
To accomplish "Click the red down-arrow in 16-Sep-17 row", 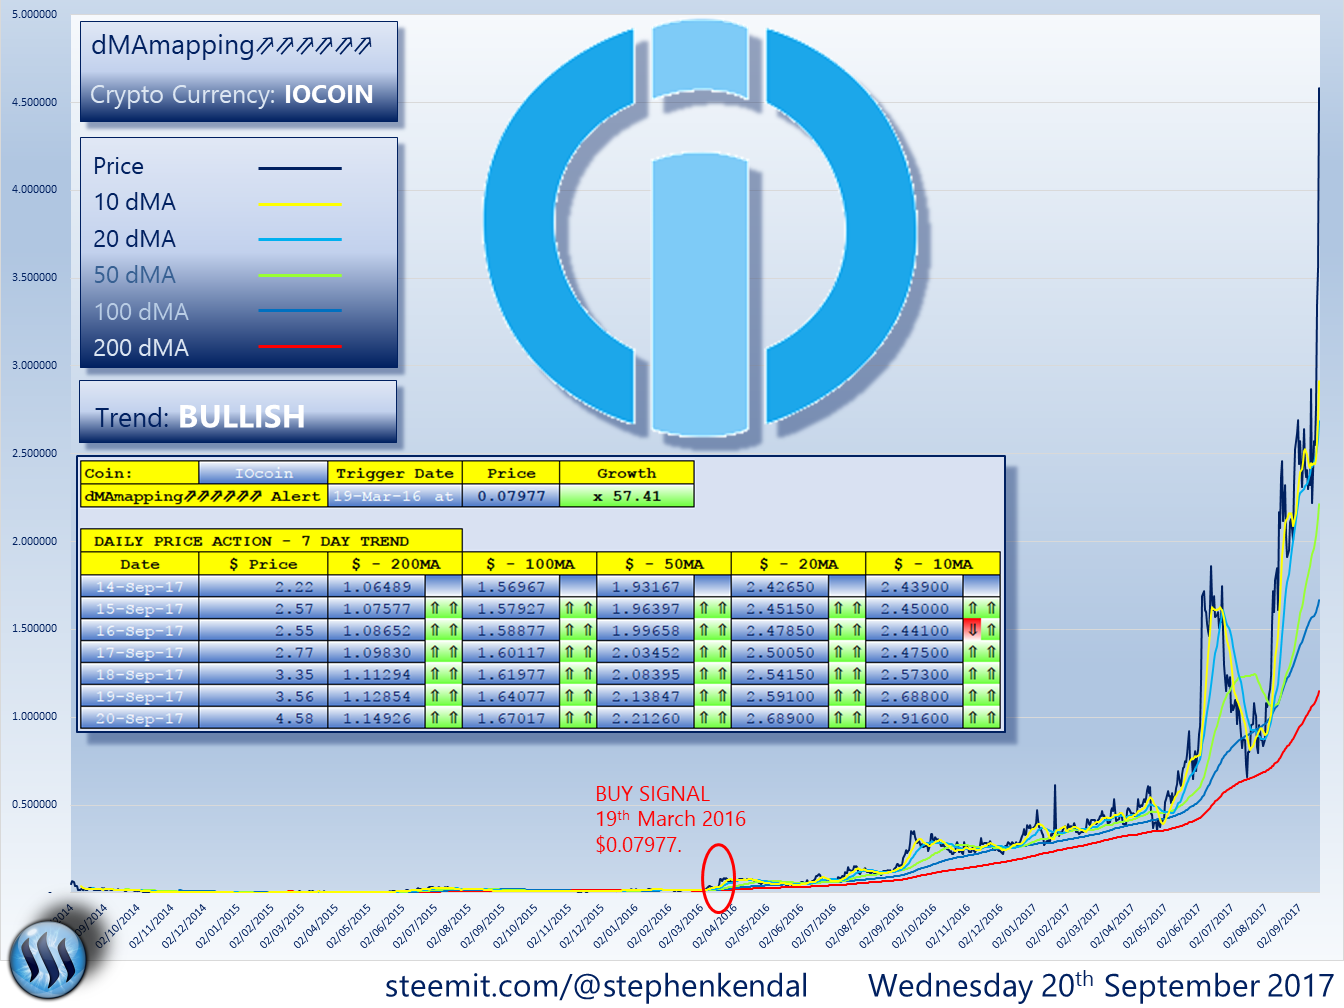I will [972, 630].
